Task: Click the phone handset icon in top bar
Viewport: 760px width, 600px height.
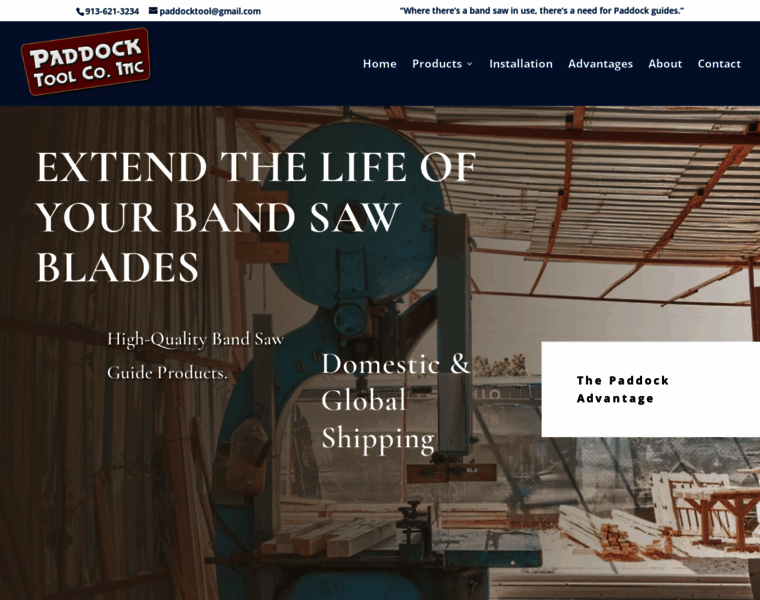Action: click(80, 12)
